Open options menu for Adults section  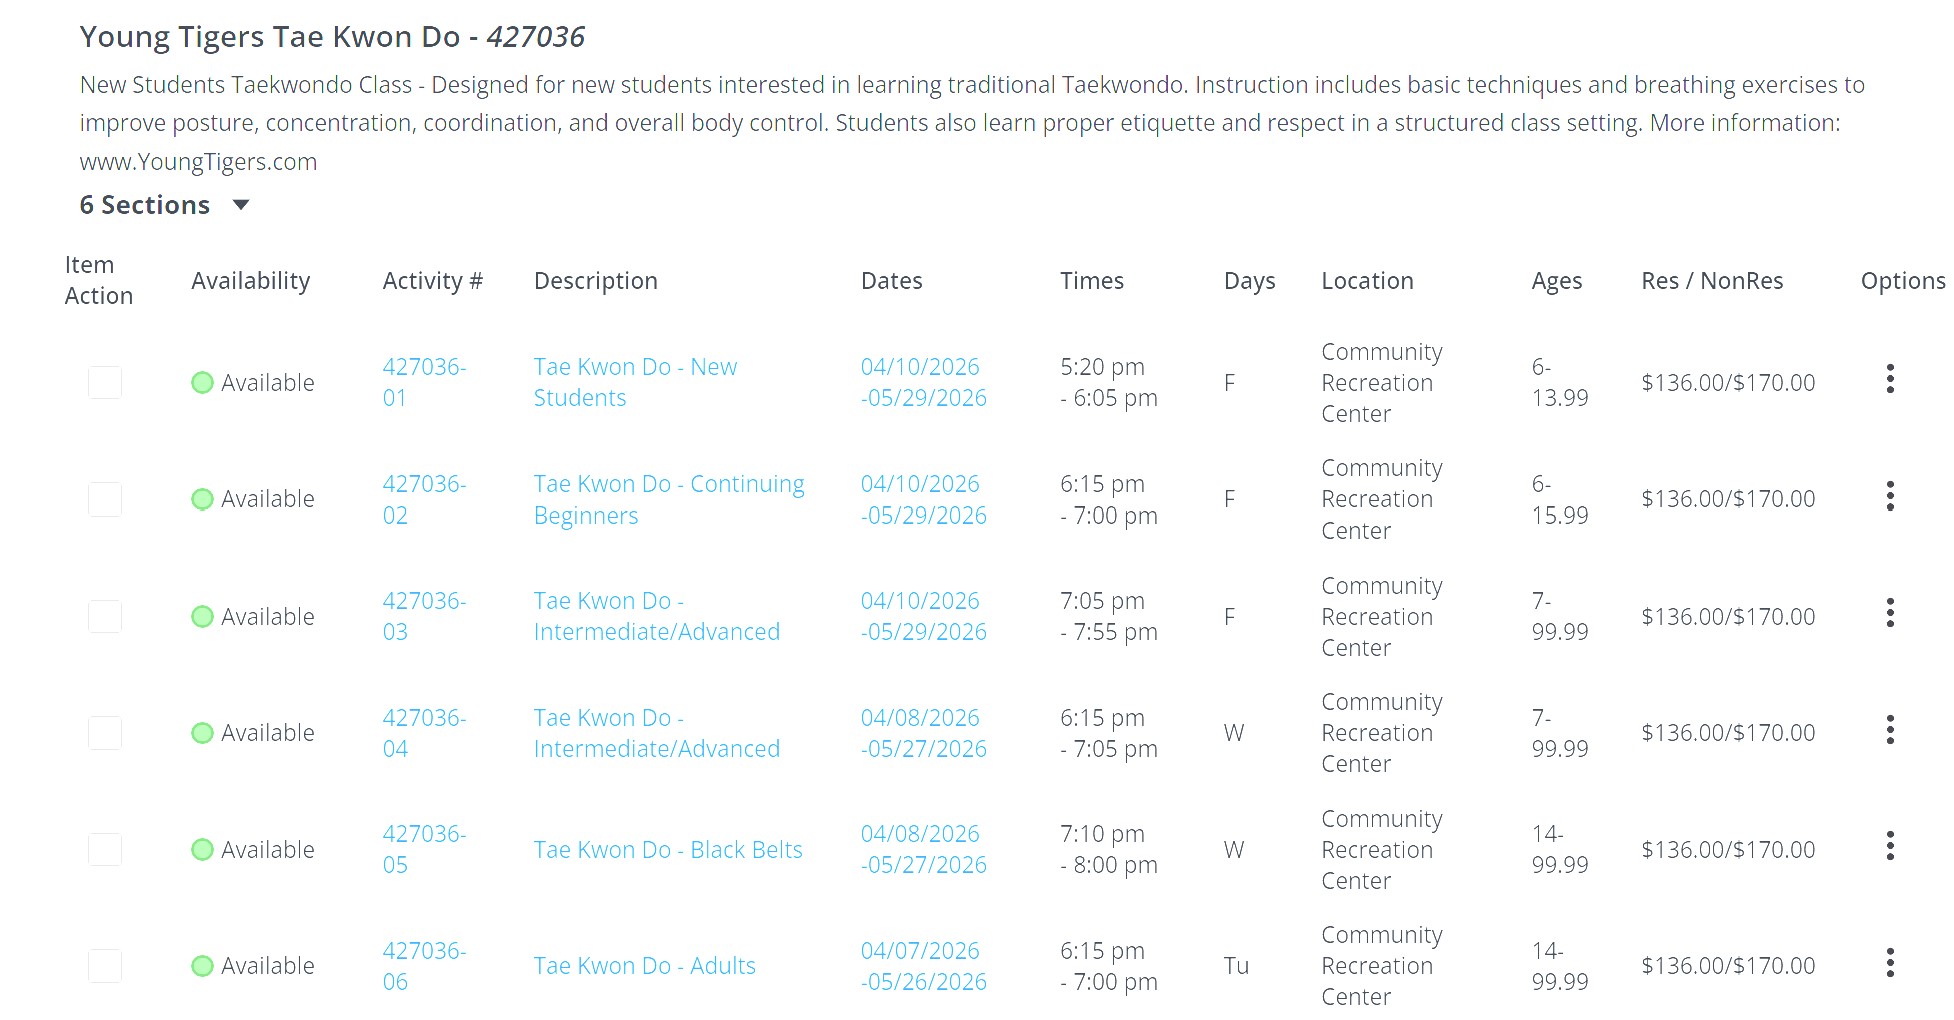coord(1889,963)
